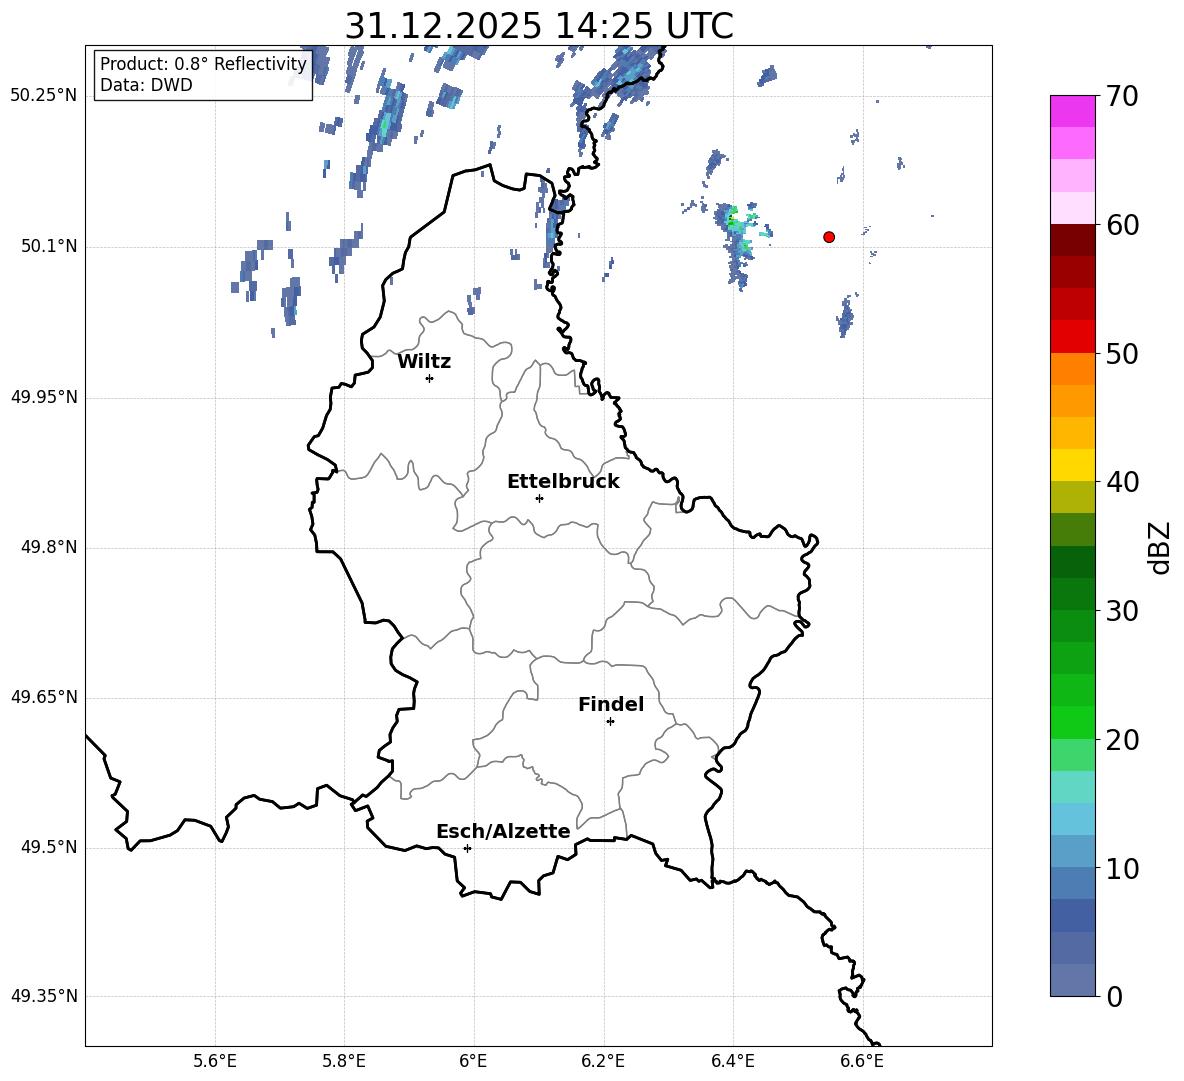Click the 5.8°E longitude label

click(x=344, y=1061)
